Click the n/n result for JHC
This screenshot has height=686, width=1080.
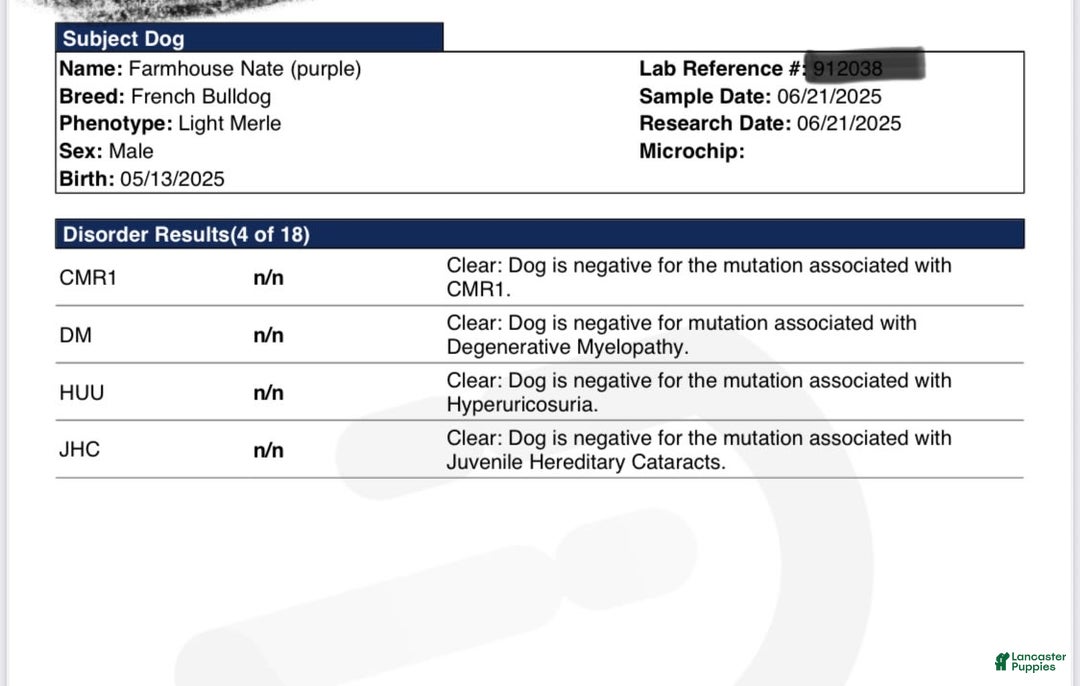tap(269, 450)
